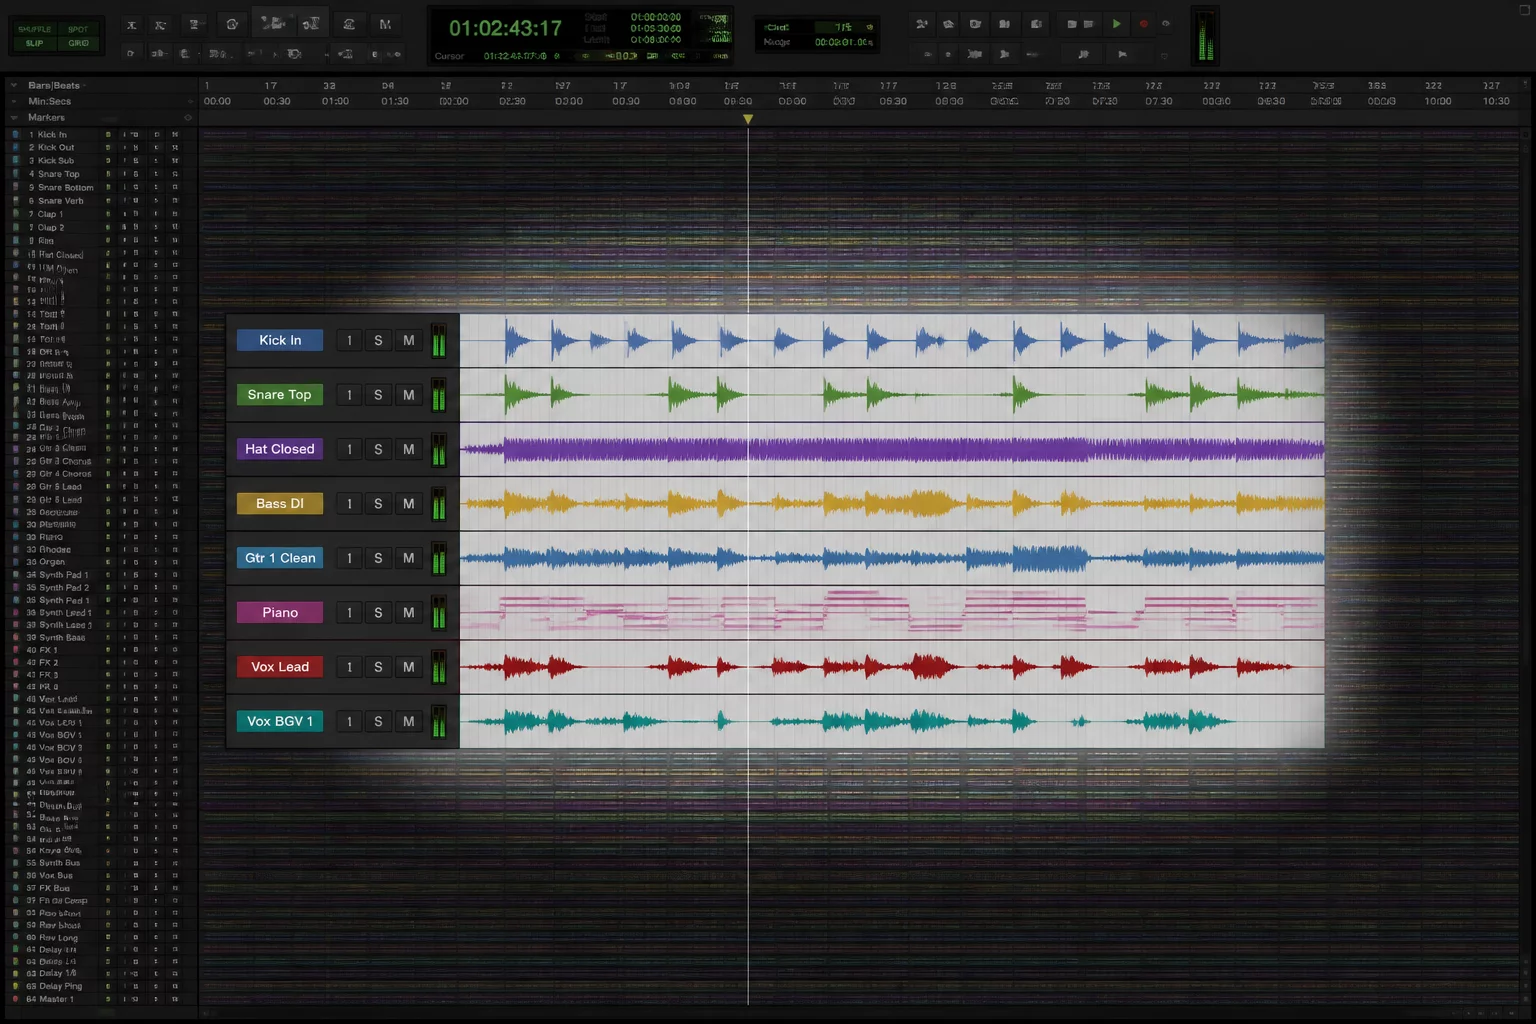Click the level meter on the Vox BGV 1 track
This screenshot has height=1024, width=1536.
tap(439, 722)
